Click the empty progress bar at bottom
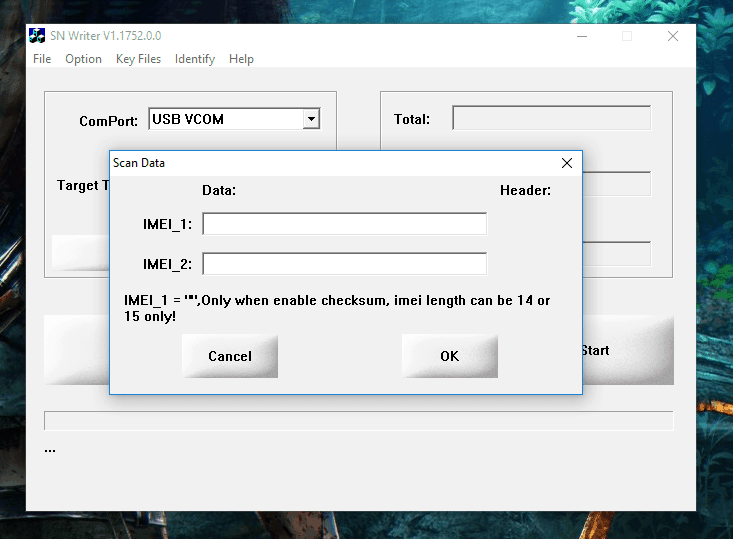 [x=358, y=421]
